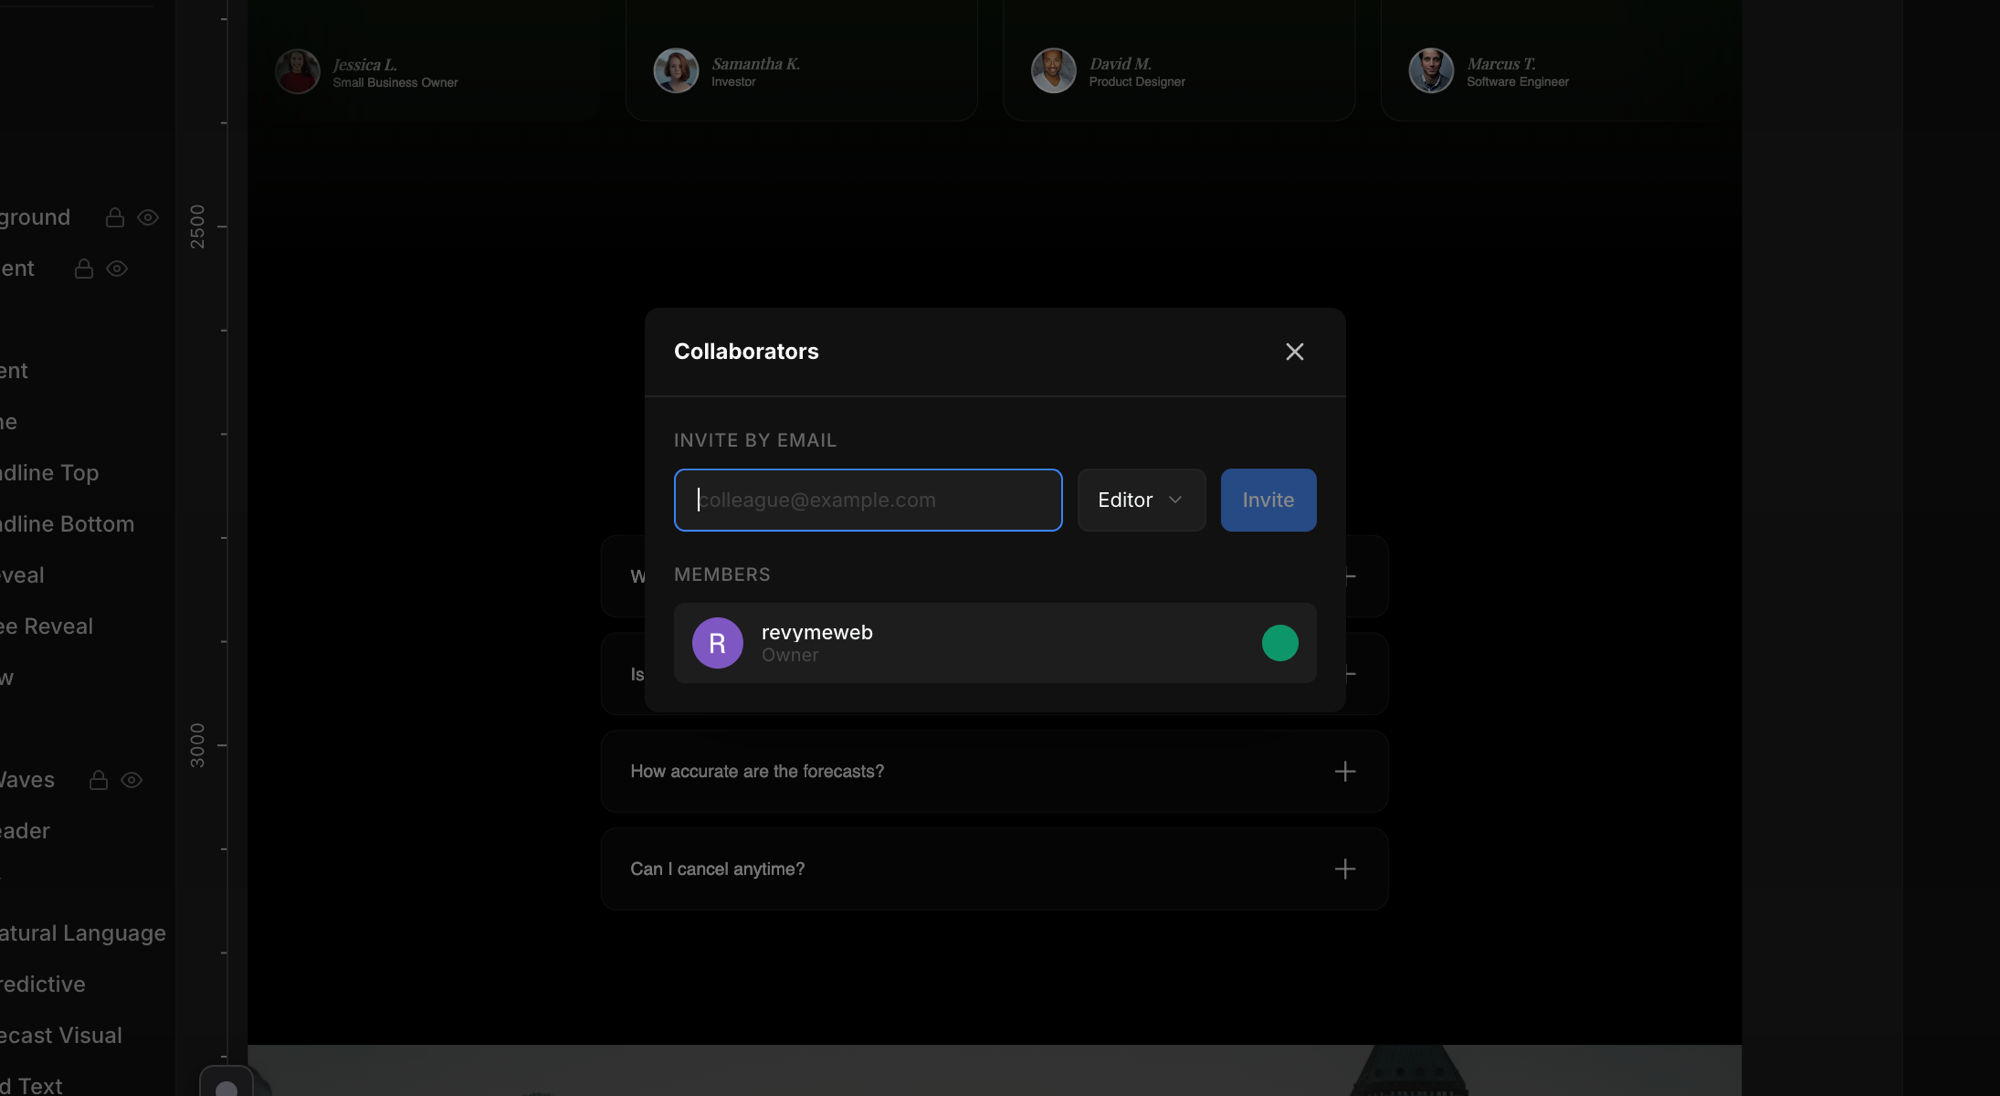Toggle lock on the 'ent' layer row
Viewport: 2000px width, 1096px height.
tap(84, 268)
